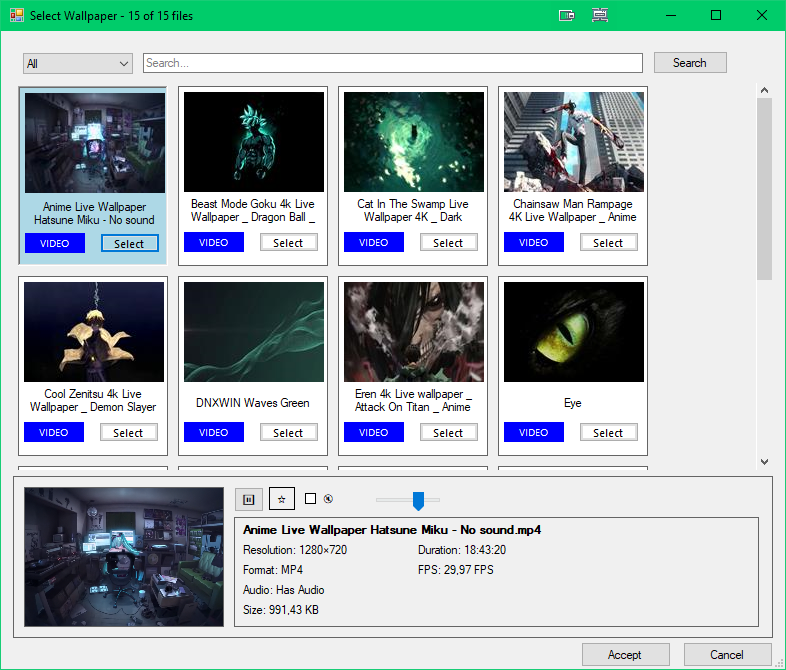Screen dimensions: 786x670
Task: Click the 'FPS: 29,97 FPS' text
Action: (456, 570)
